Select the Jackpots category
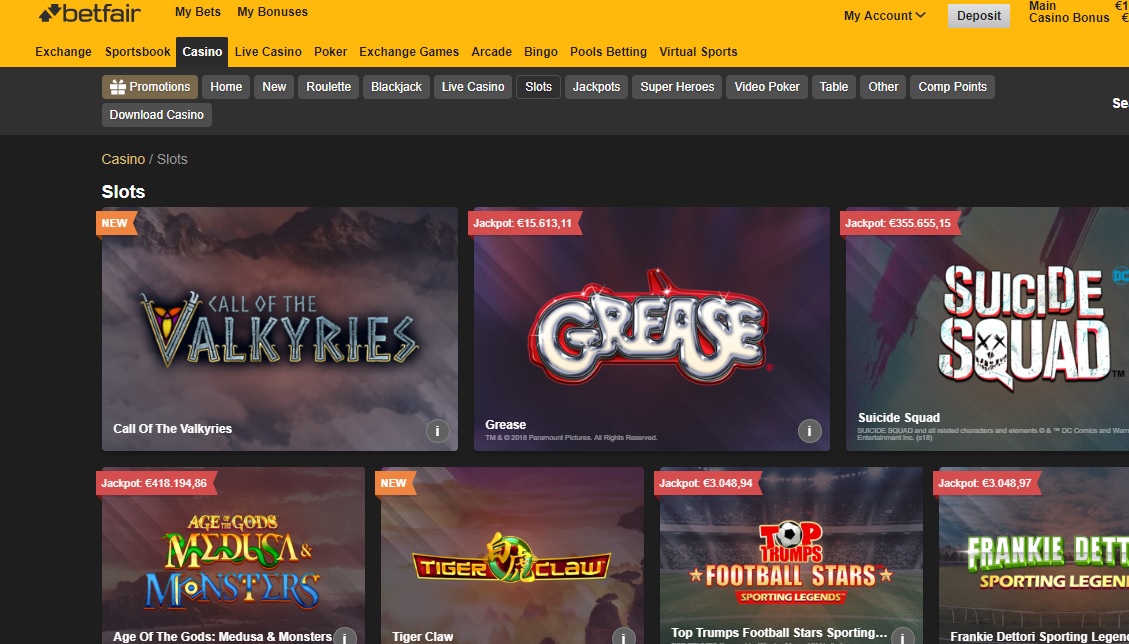The image size is (1129, 644). point(596,87)
